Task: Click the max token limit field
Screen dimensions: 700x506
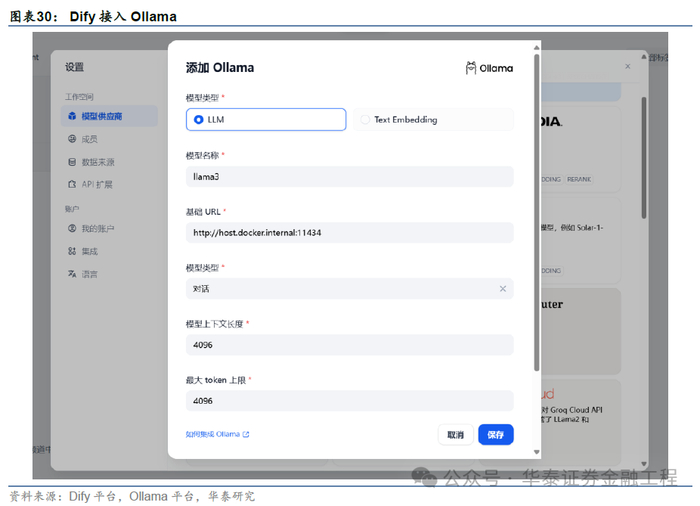Action: click(x=350, y=401)
